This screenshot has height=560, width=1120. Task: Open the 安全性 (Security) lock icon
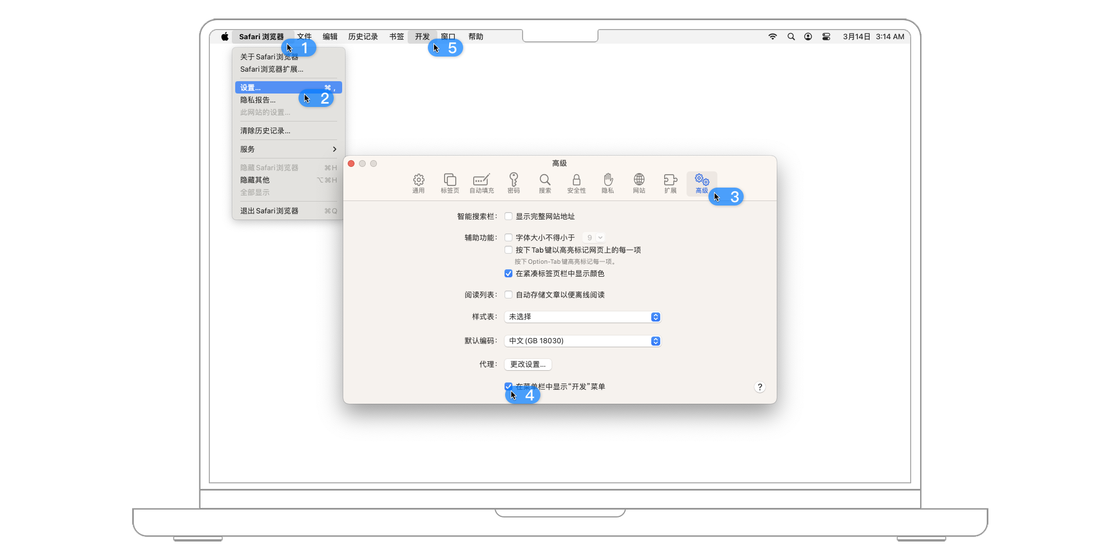(576, 182)
